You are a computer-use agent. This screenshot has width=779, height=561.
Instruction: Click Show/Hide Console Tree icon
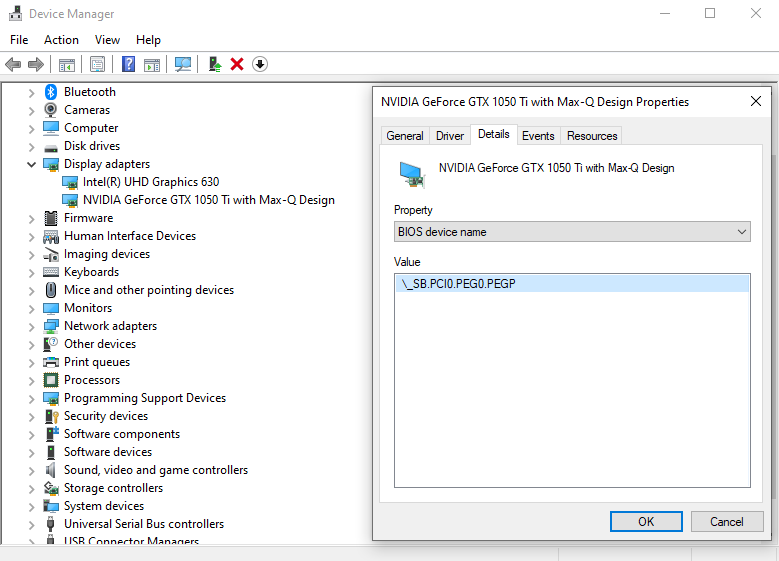pyautogui.click(x=67, y=64)
